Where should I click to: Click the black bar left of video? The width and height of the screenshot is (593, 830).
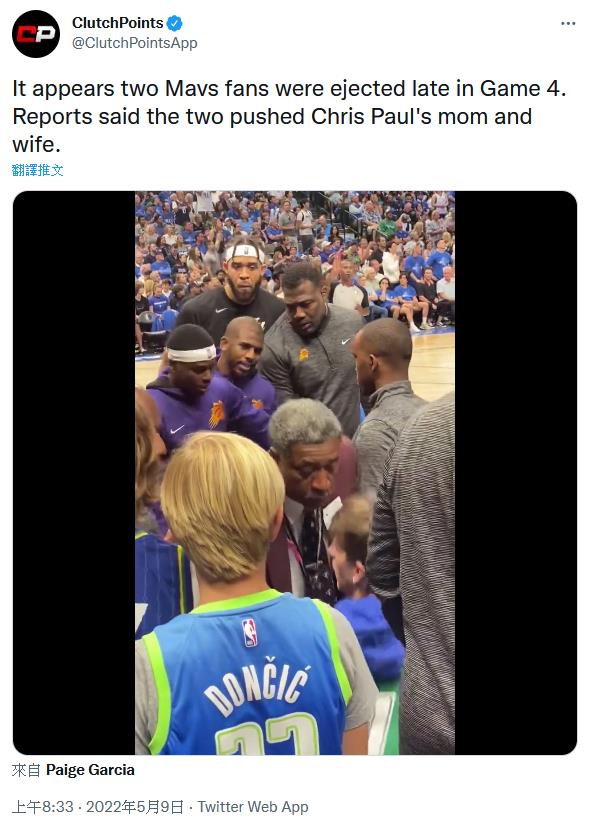(74, 473)
